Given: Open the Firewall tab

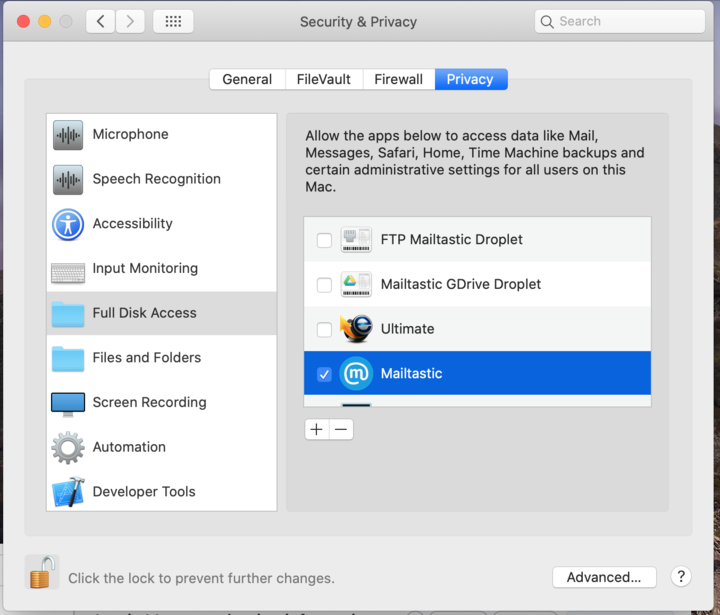Looking at the screenshot, I should pos(399,79).
